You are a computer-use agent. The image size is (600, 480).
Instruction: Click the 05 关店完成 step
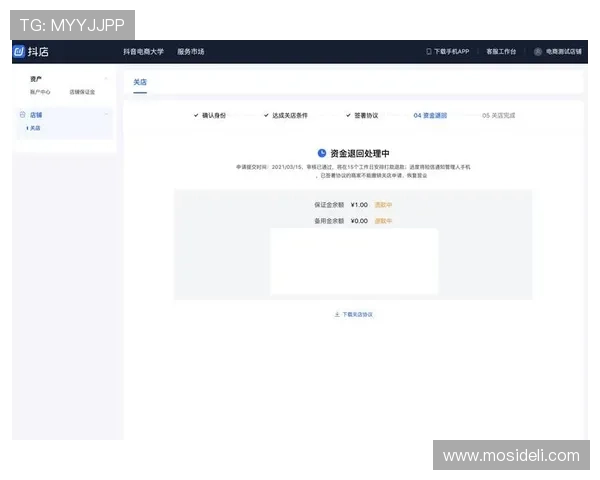(x=499, y=115)
